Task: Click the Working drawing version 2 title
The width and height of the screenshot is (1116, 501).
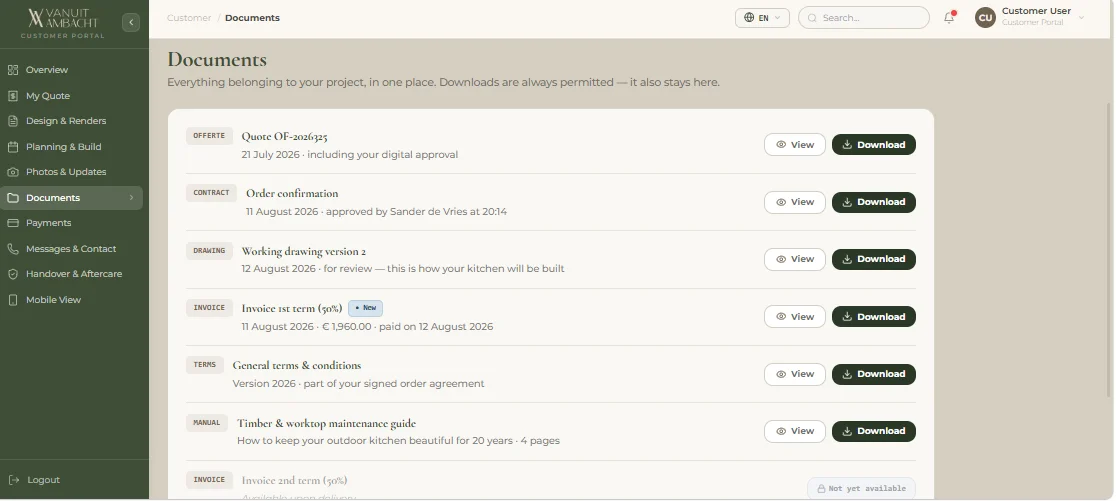Action: pyautogui.click(x=303, y=251)
